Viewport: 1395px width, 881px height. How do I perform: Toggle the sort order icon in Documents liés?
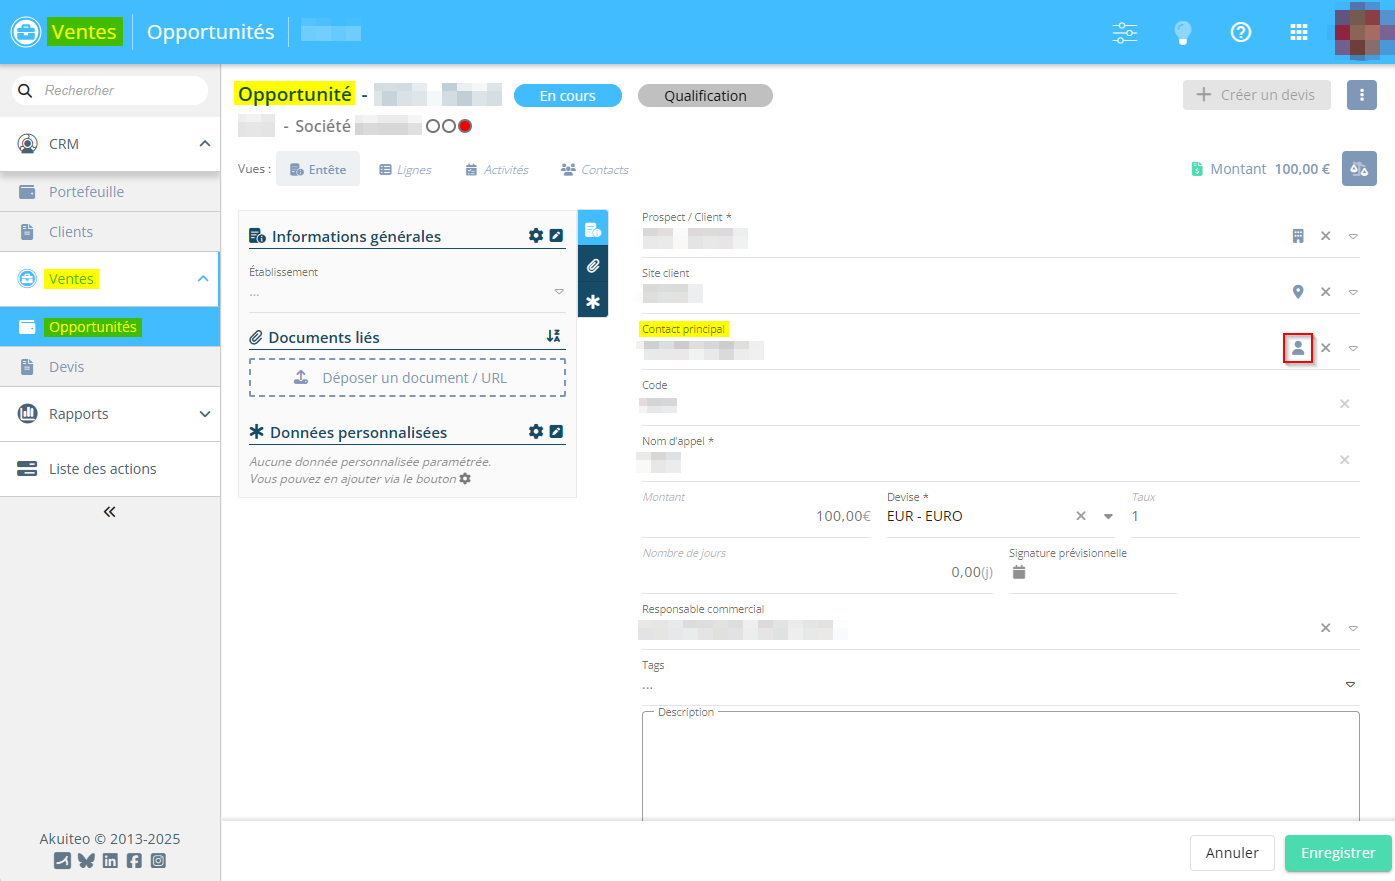(x=553, y=337)
